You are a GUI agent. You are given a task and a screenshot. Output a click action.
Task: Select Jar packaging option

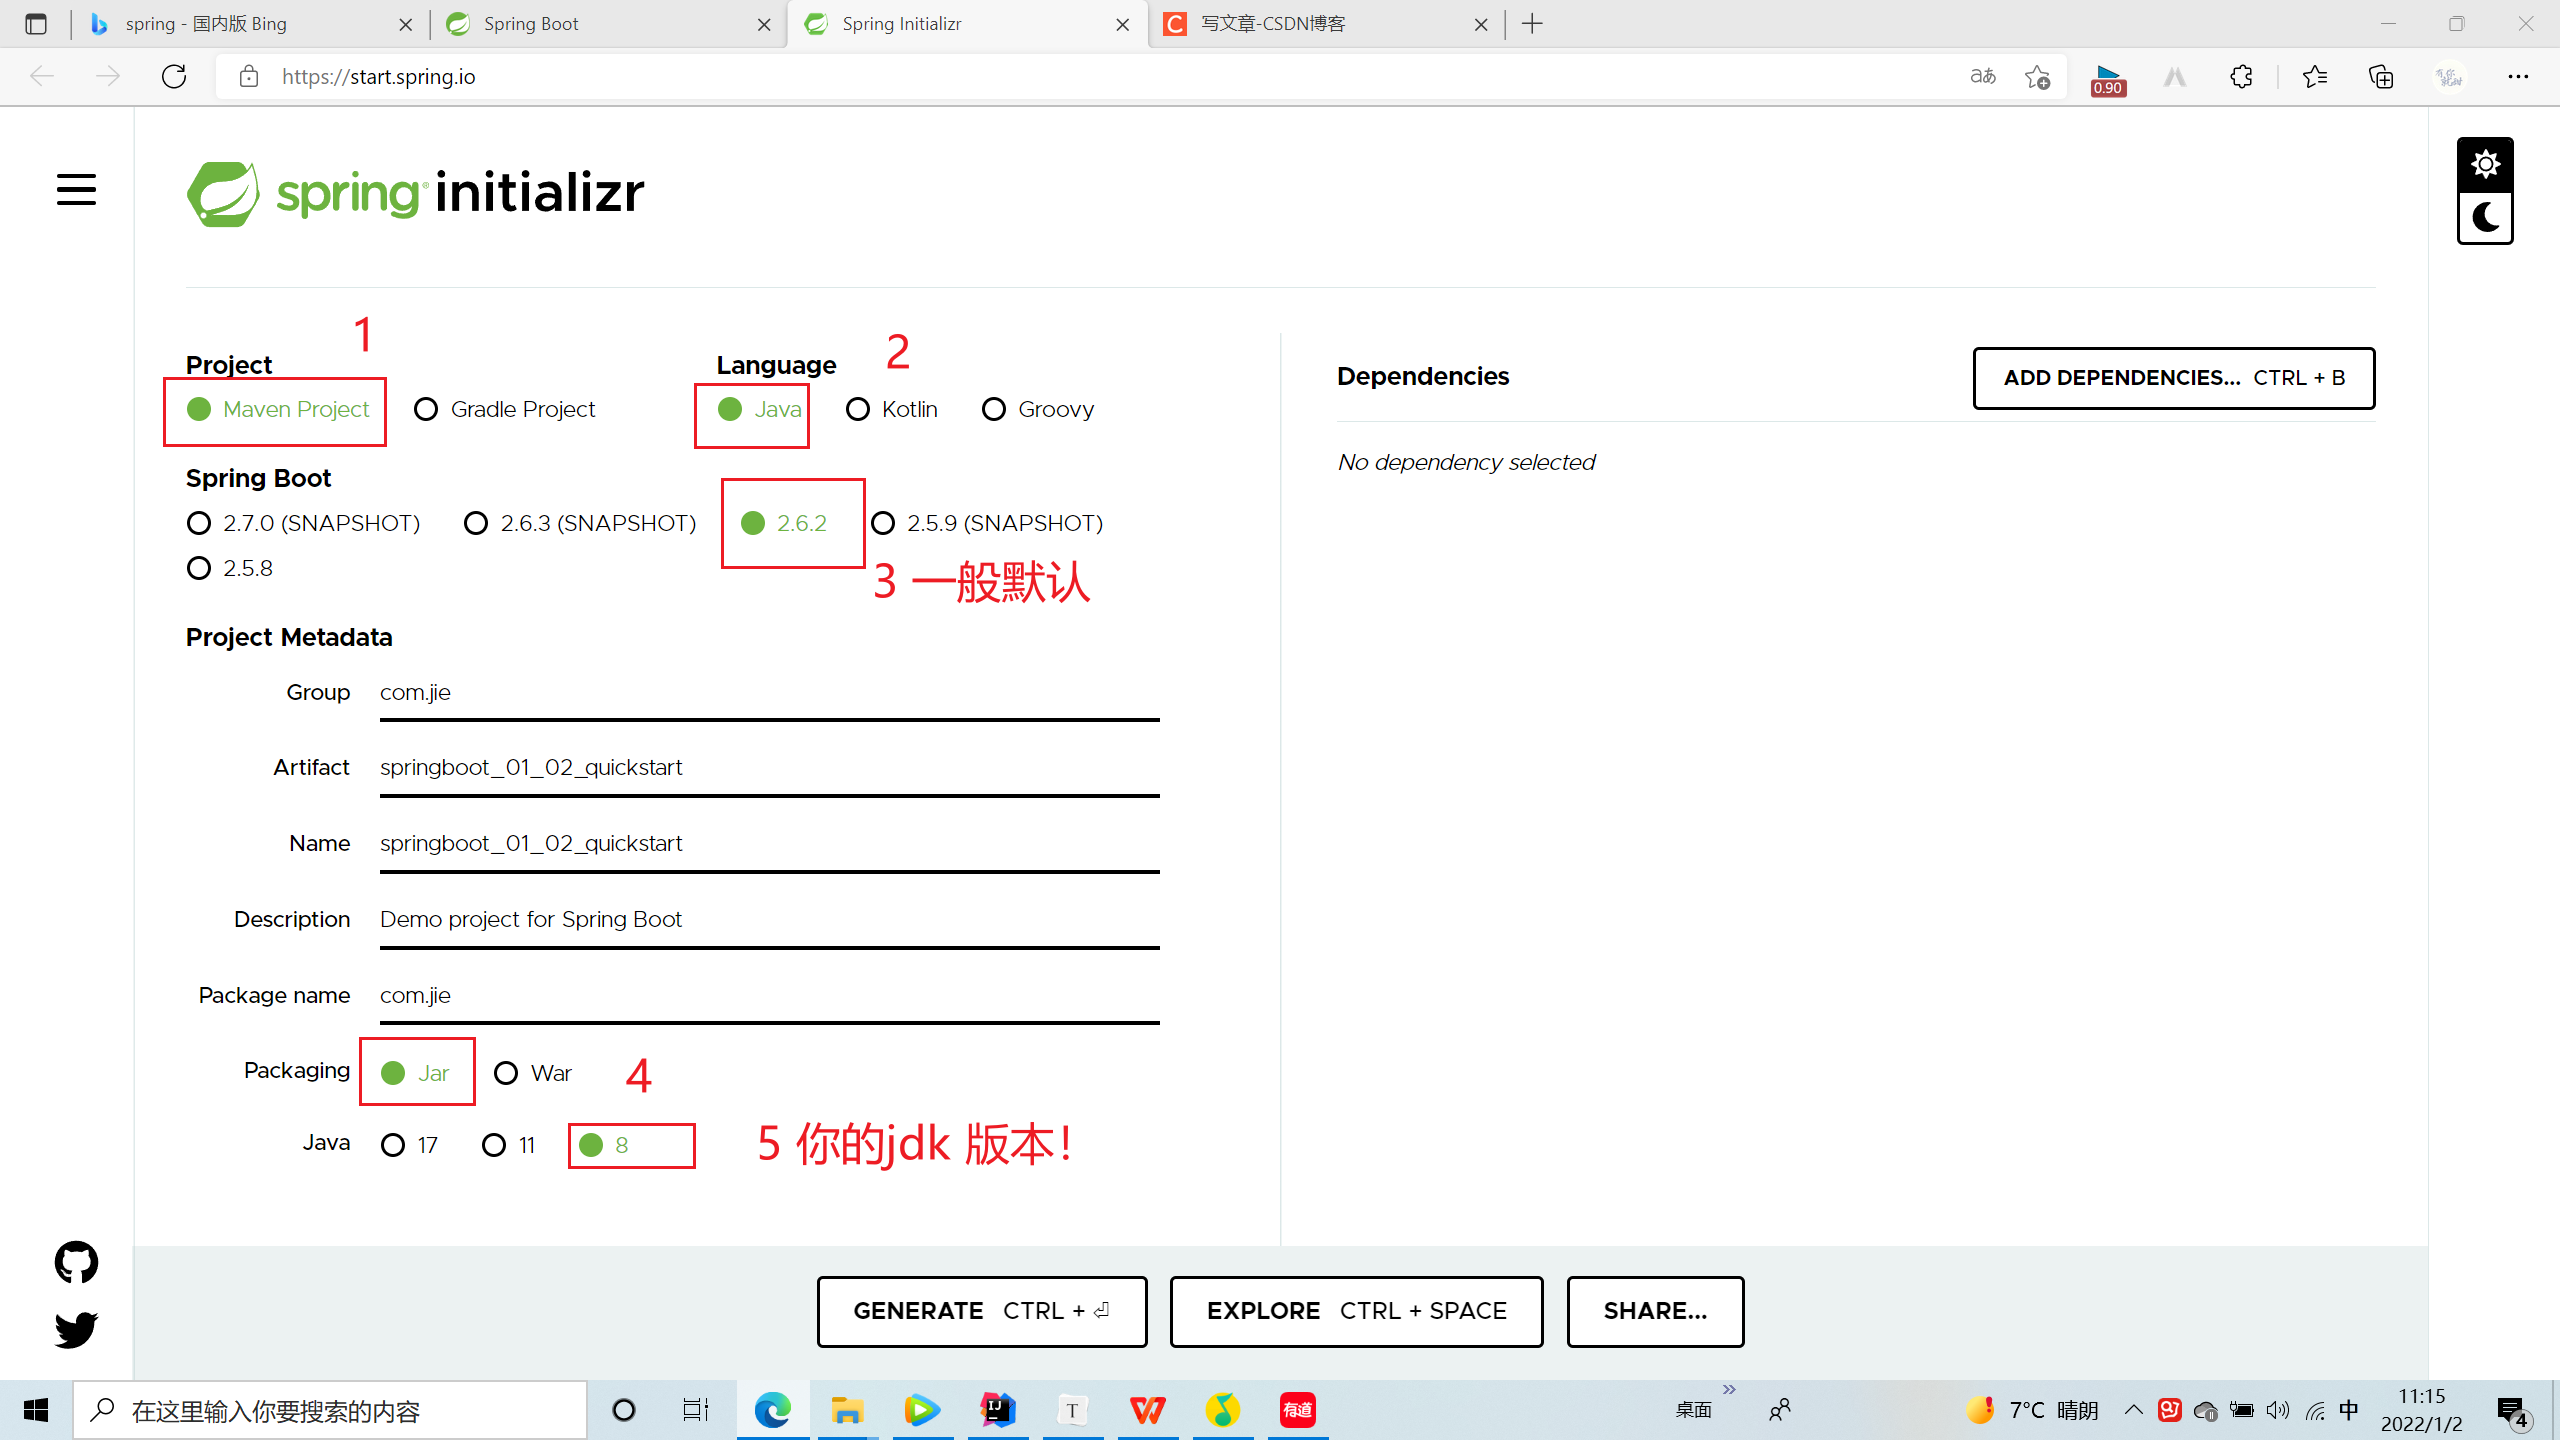[415, 1073]
